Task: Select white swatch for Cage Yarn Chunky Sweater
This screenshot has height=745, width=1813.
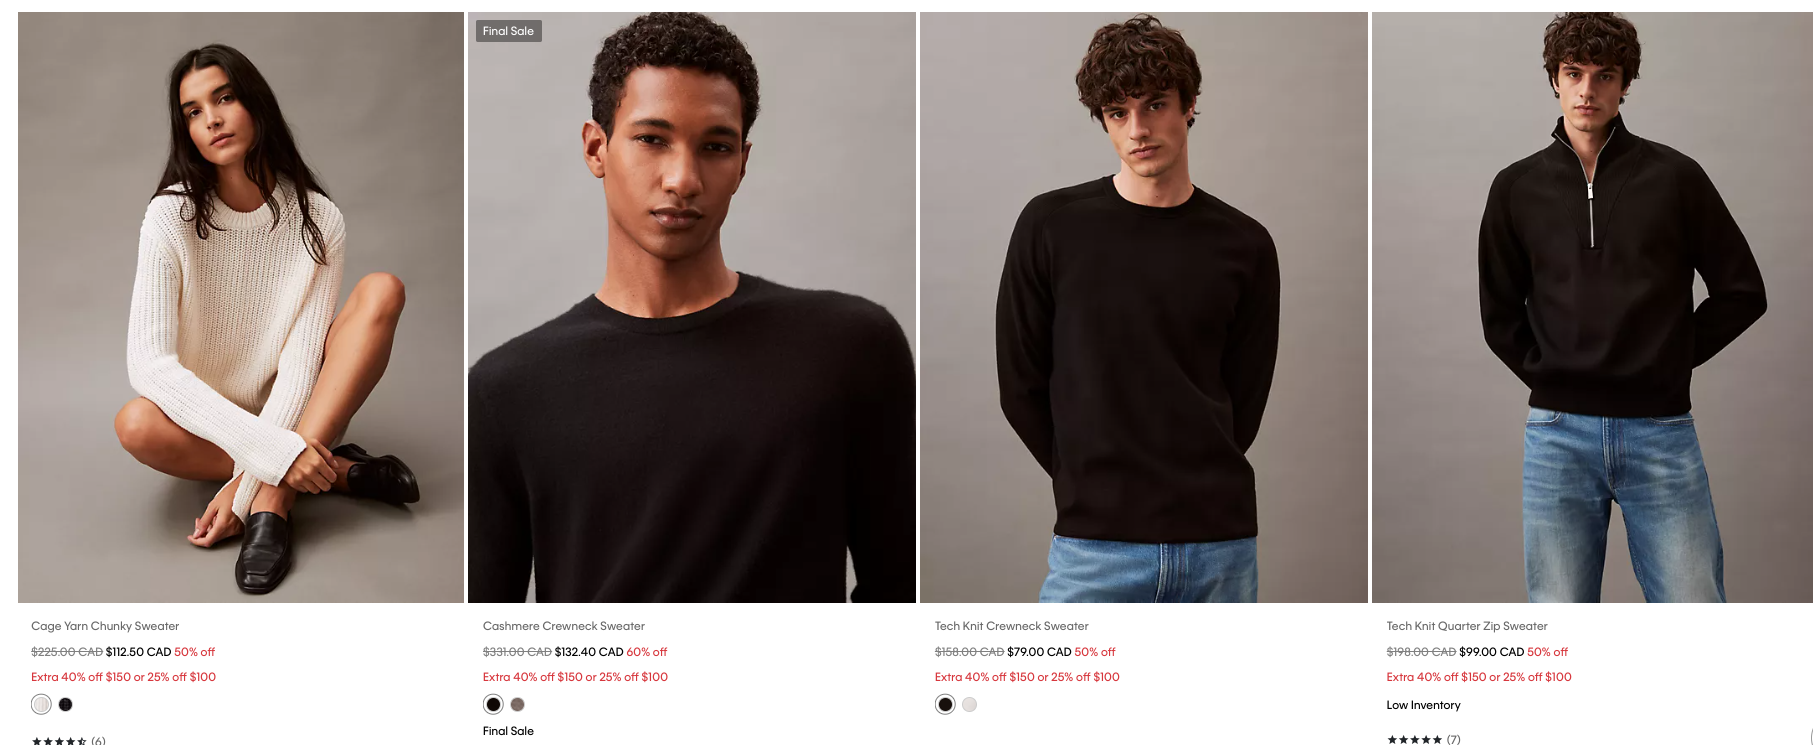Action: click(41, 704)
